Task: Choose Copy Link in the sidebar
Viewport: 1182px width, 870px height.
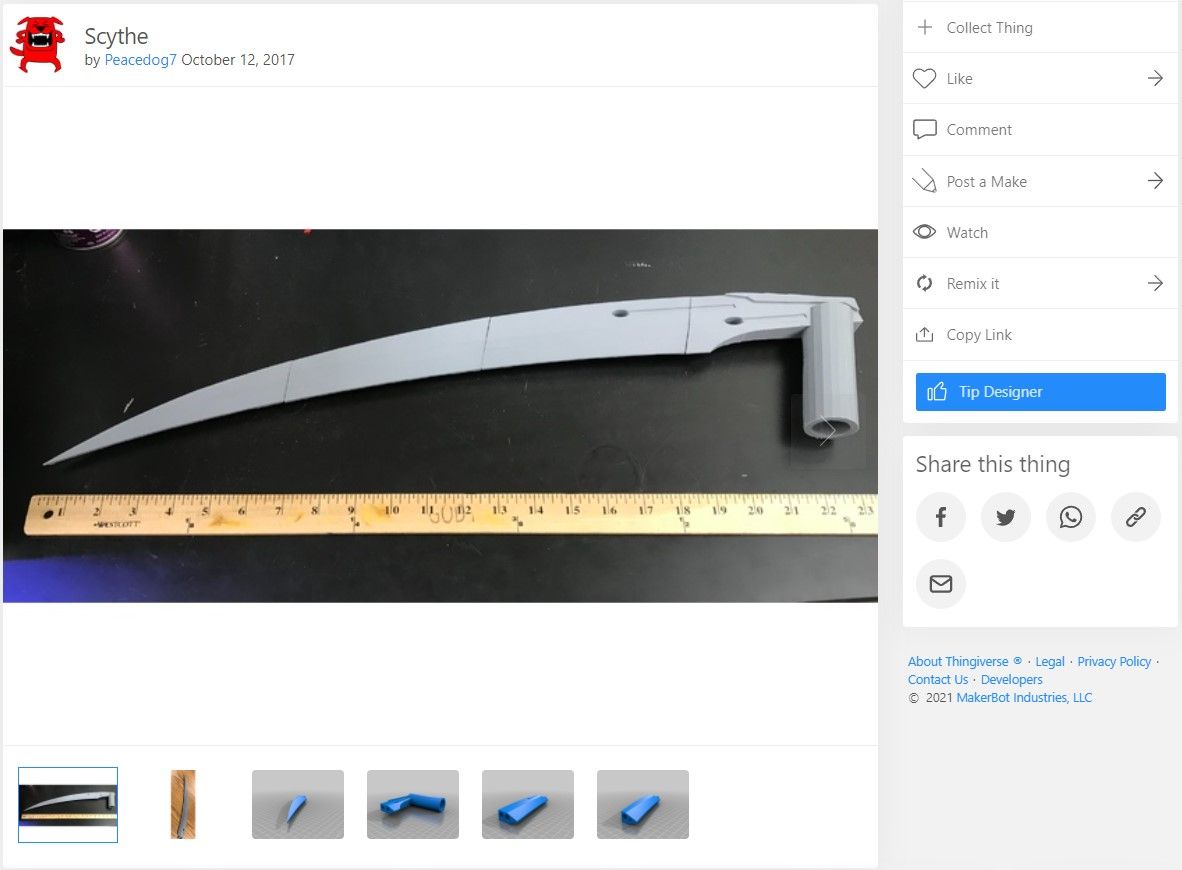Action: 979,335
